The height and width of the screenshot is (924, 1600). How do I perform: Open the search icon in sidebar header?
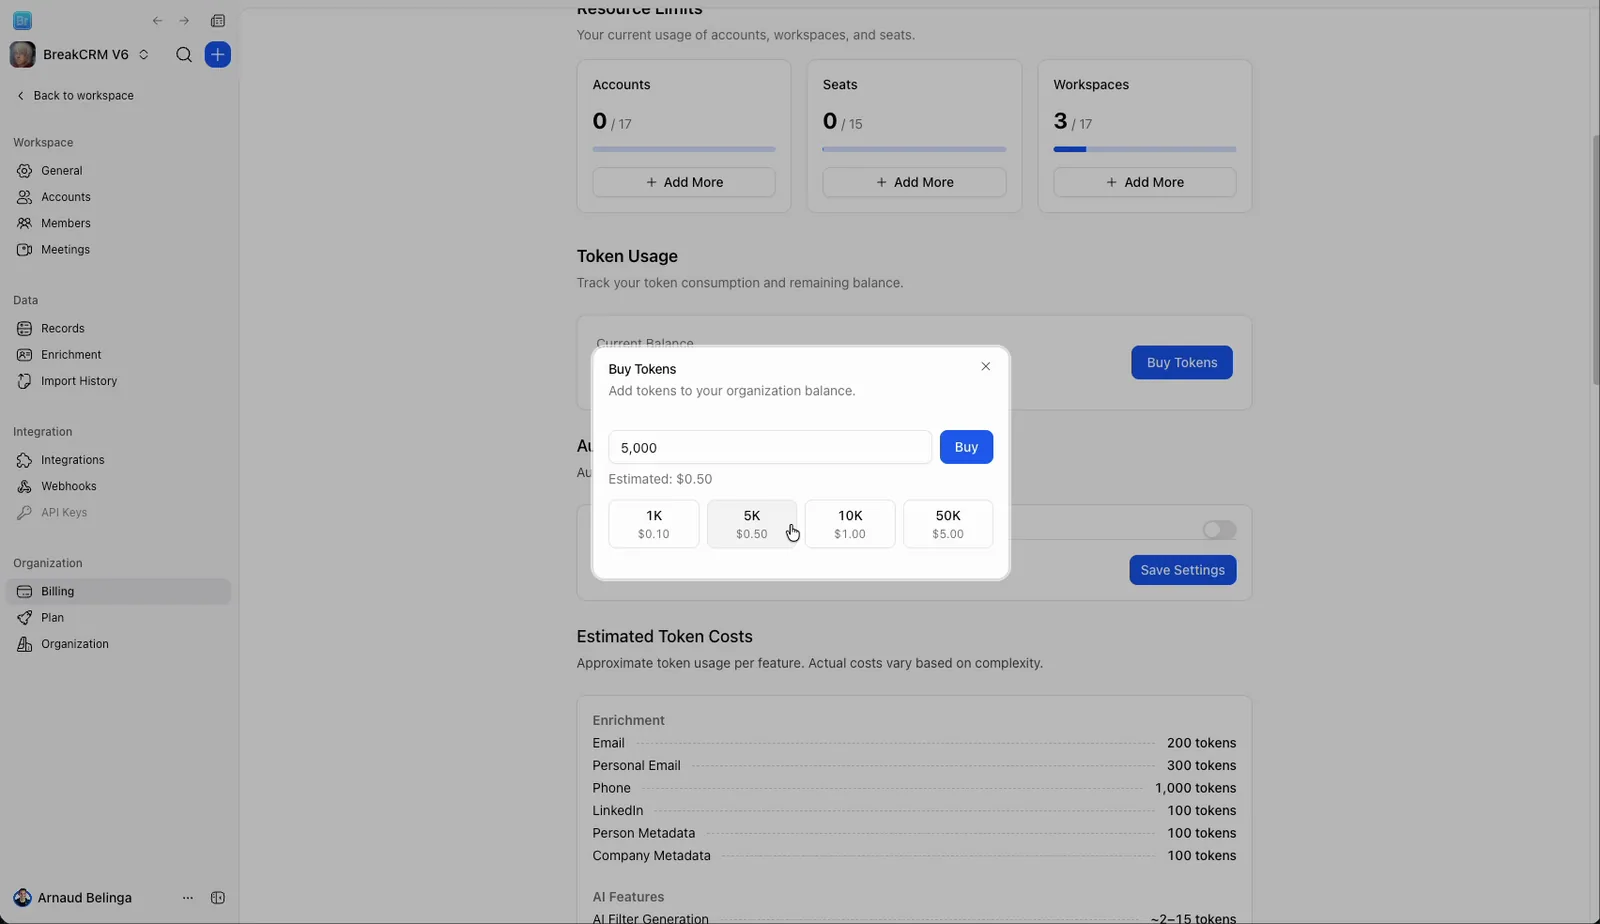[184, 55]
